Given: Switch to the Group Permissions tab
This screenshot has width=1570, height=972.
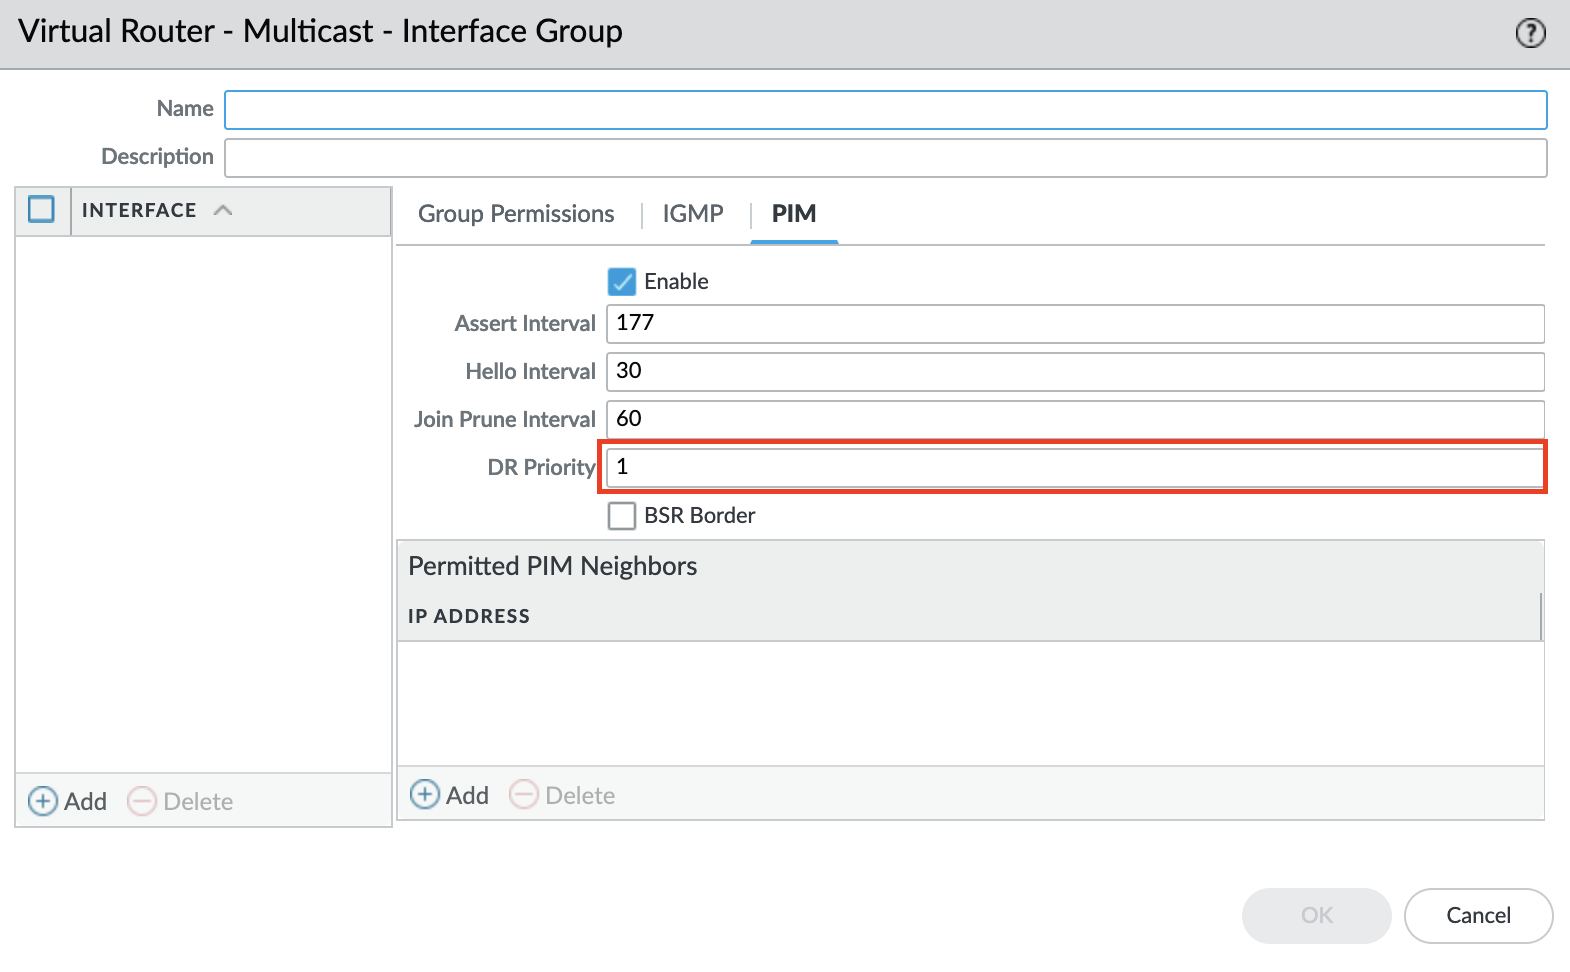Looking at the screenshot, I should tap(516, 214).
